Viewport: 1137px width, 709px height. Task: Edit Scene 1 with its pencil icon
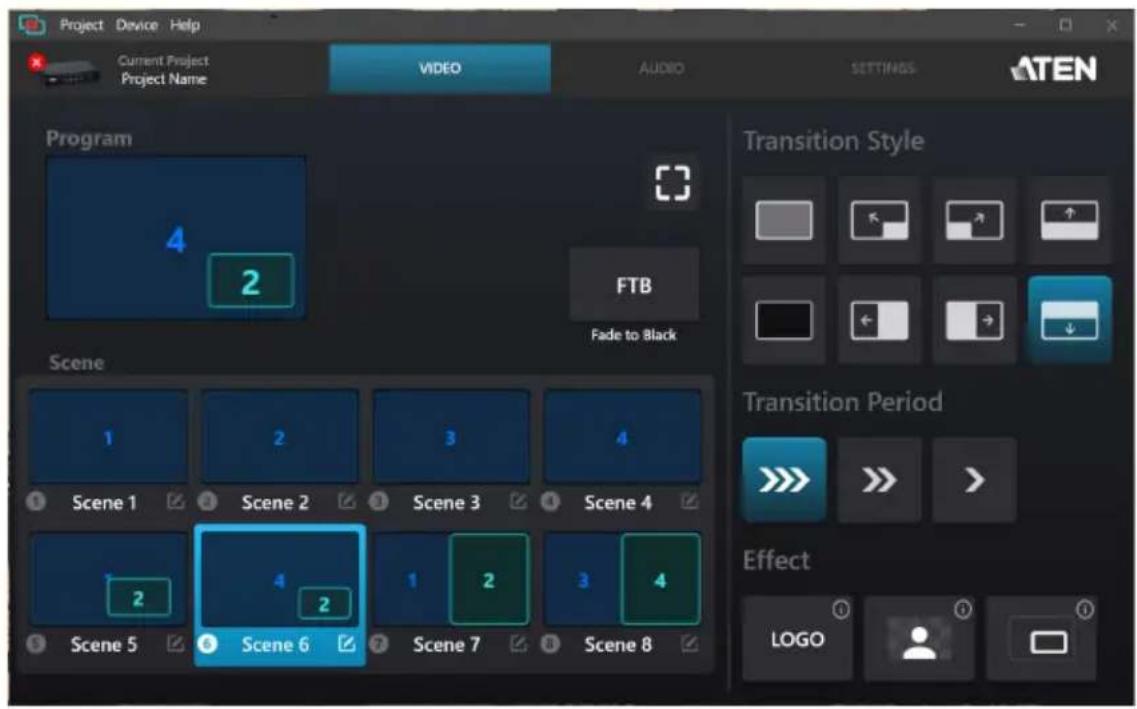pyautogui.click(x=175, y=501)
